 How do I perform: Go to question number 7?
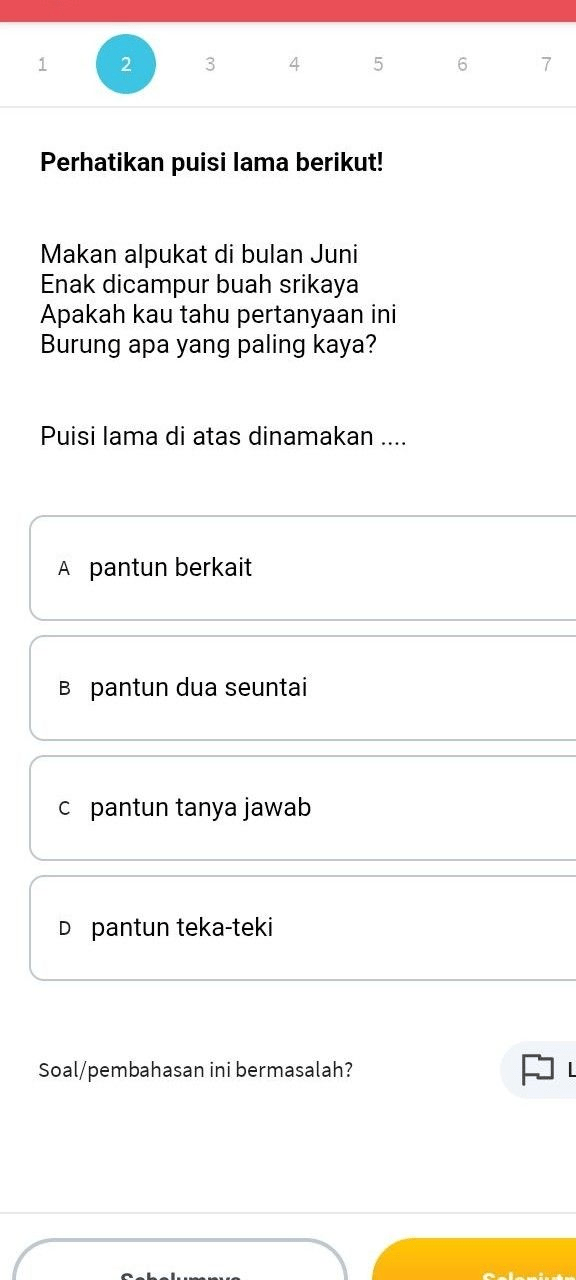tap(546, 65)
